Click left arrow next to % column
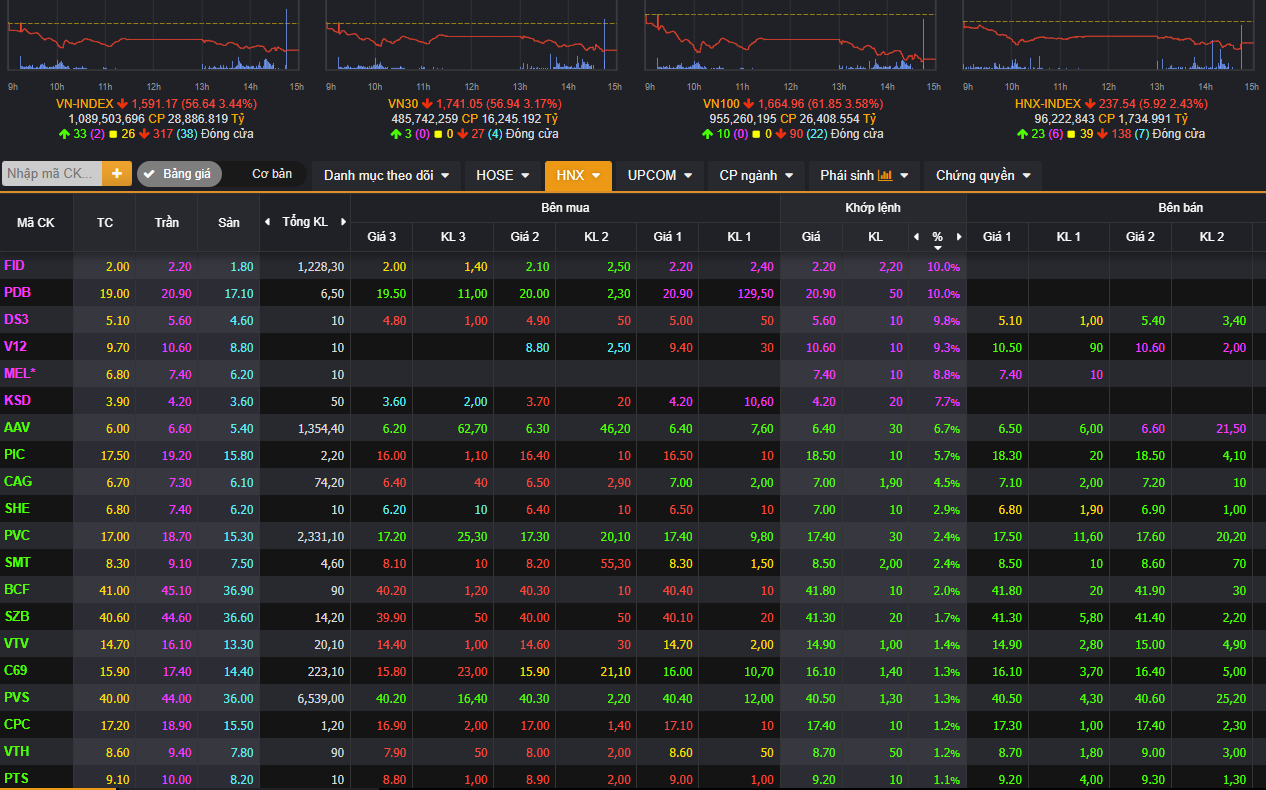The width and height of the screenshot is (1266, 790). tap(916, 237)
